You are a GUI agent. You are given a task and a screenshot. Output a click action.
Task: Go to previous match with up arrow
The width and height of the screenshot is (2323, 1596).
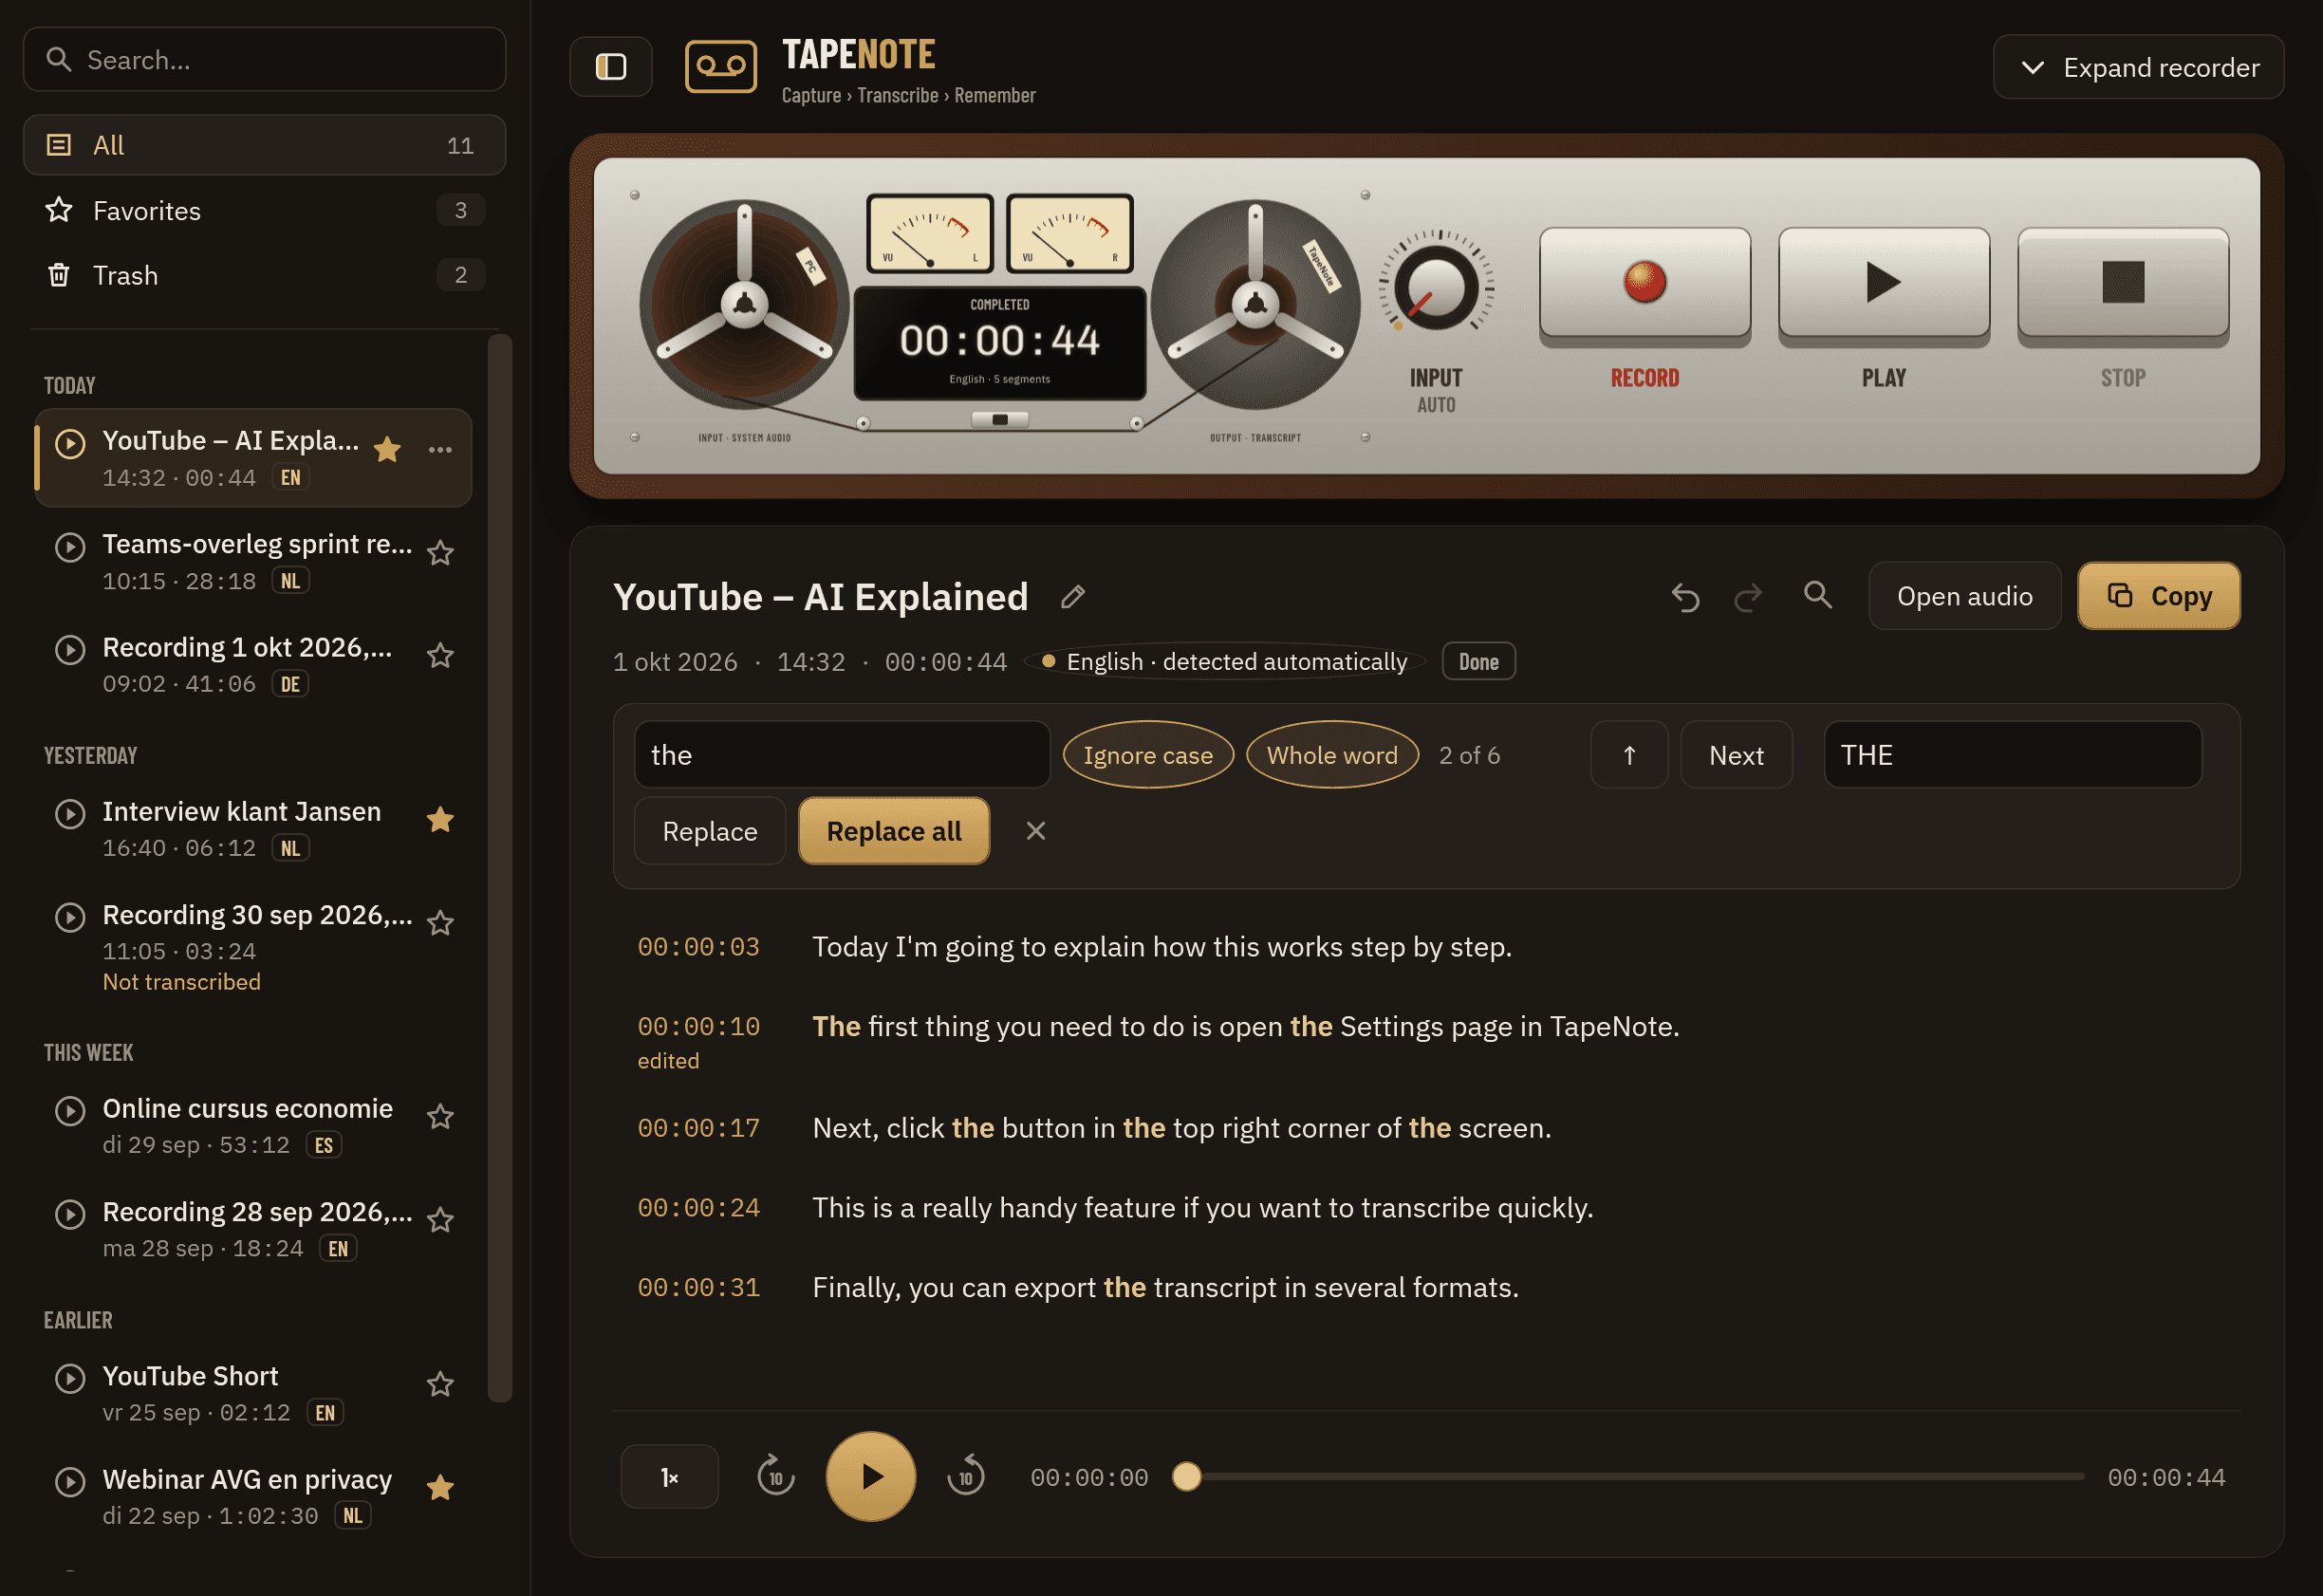click(1629, 755)
